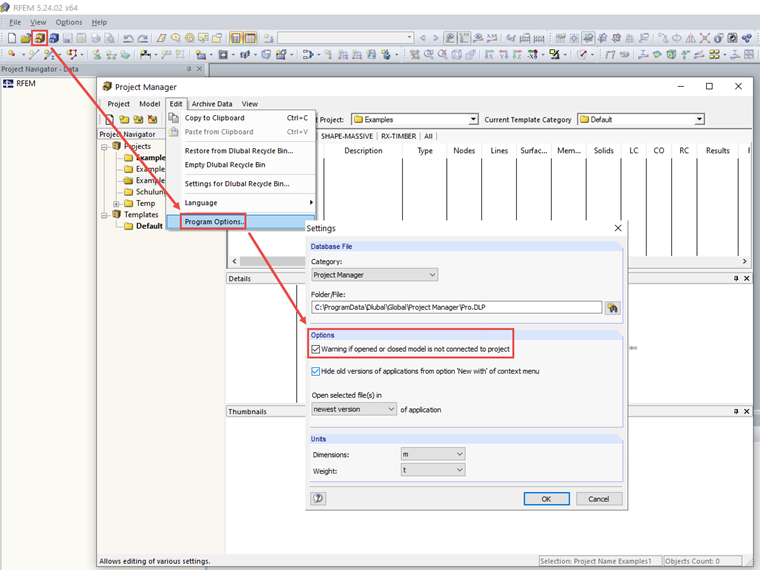Open the Current Project Examples dropdown
760x570 pixels.
[415, 119]
